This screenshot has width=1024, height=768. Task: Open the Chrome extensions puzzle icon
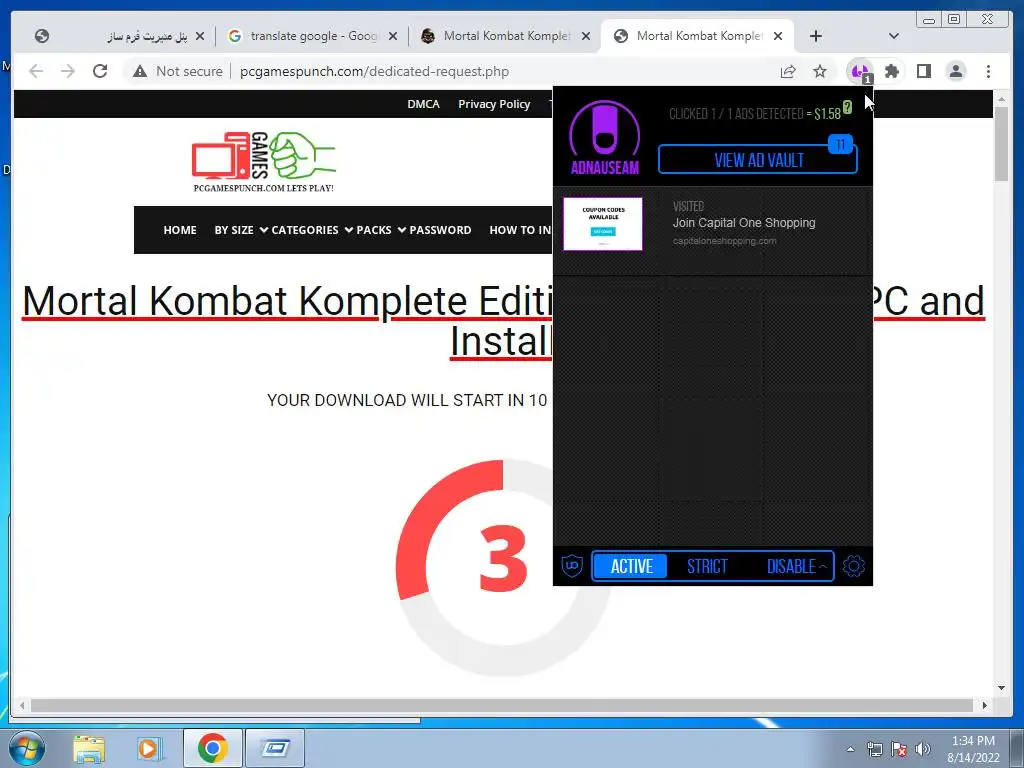click(891, 71)
